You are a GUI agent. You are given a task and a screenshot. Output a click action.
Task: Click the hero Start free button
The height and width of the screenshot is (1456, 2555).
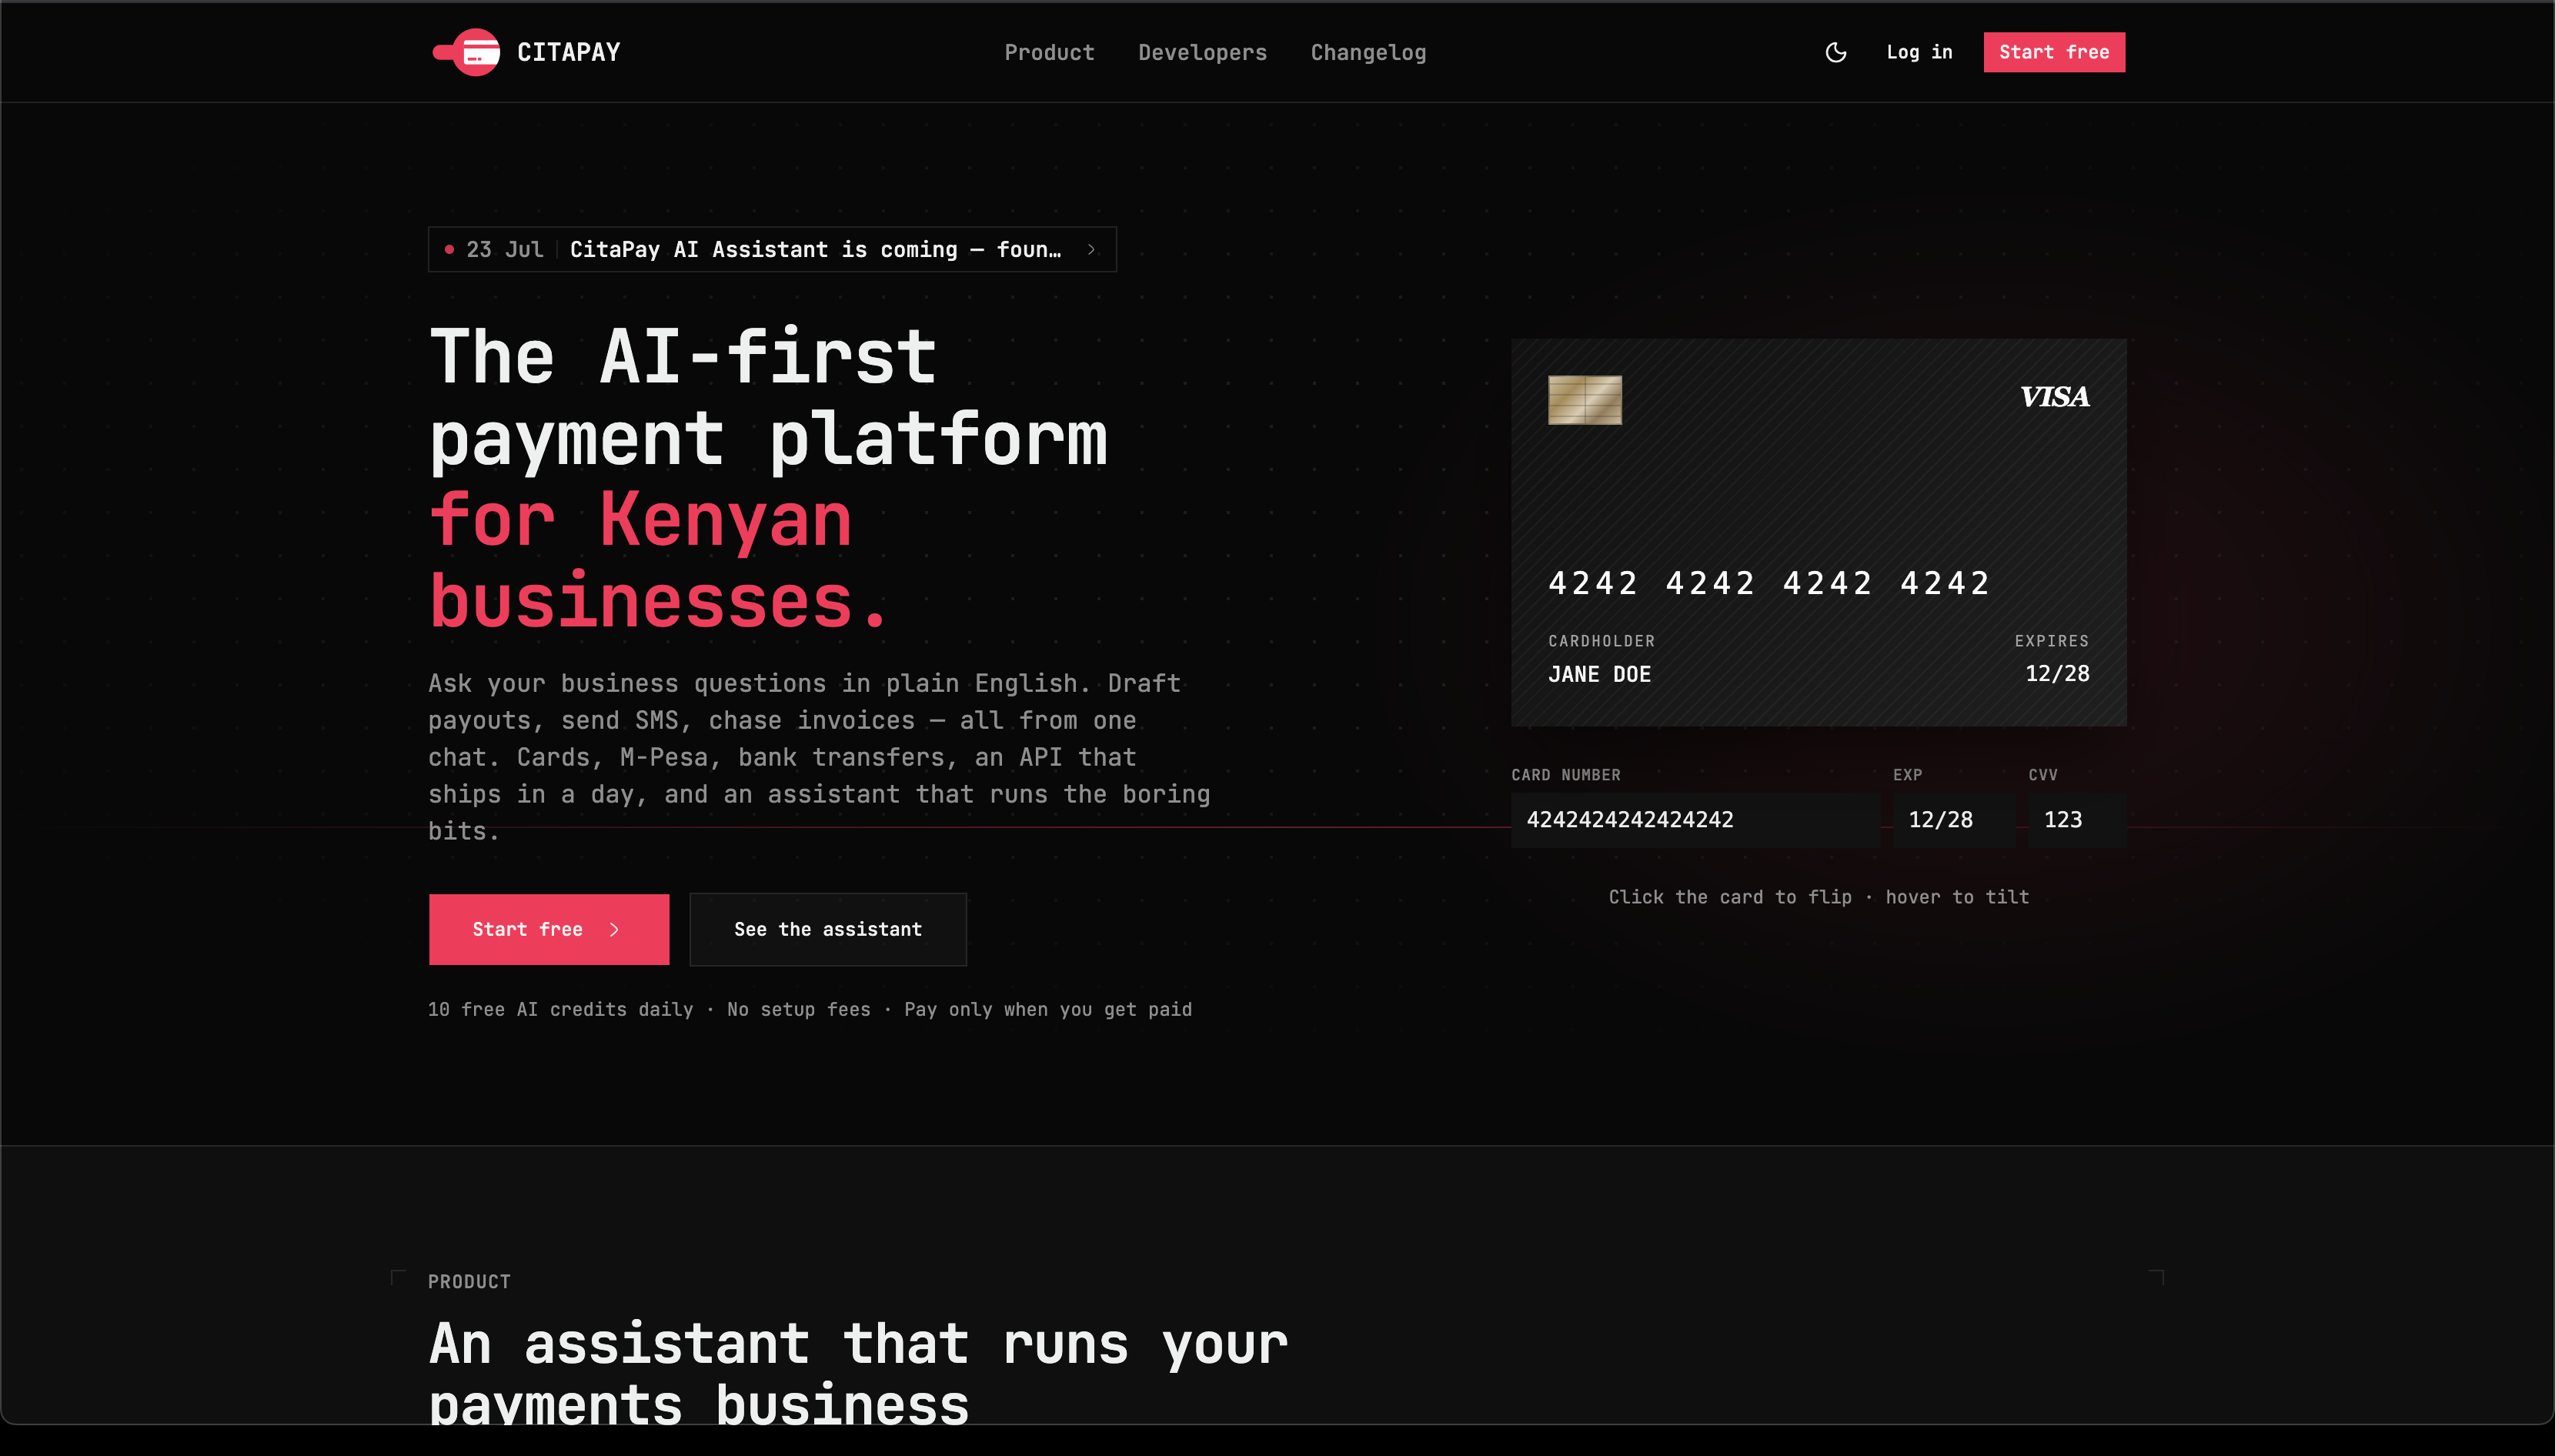click(x=549, y=929)
